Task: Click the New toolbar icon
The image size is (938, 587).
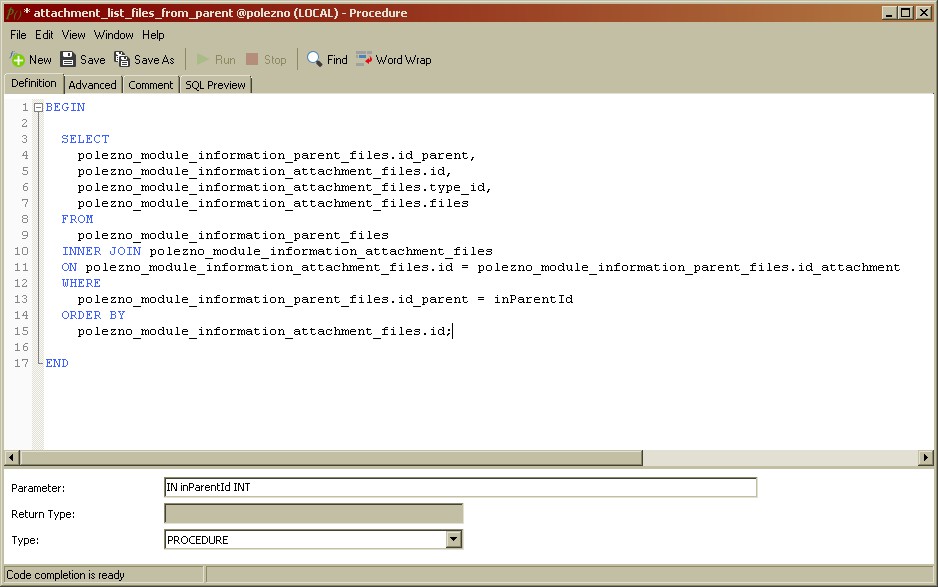Action: click(x=17, y=59)
